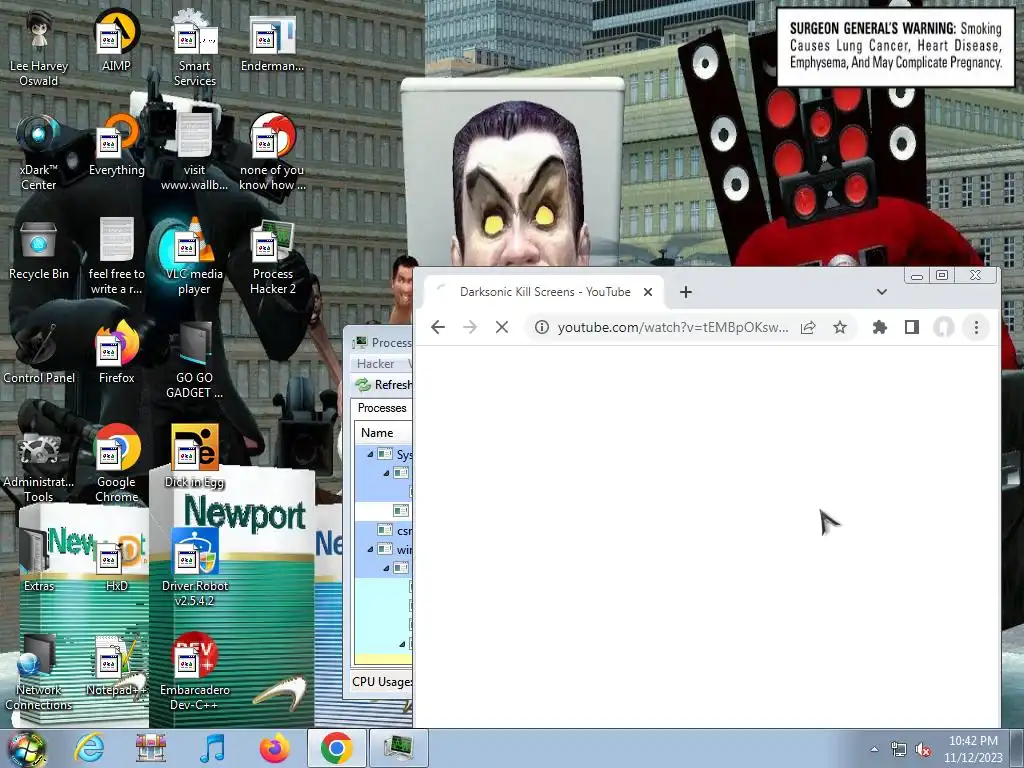Open Chrome tab search chevron

[x=882, y=292]
